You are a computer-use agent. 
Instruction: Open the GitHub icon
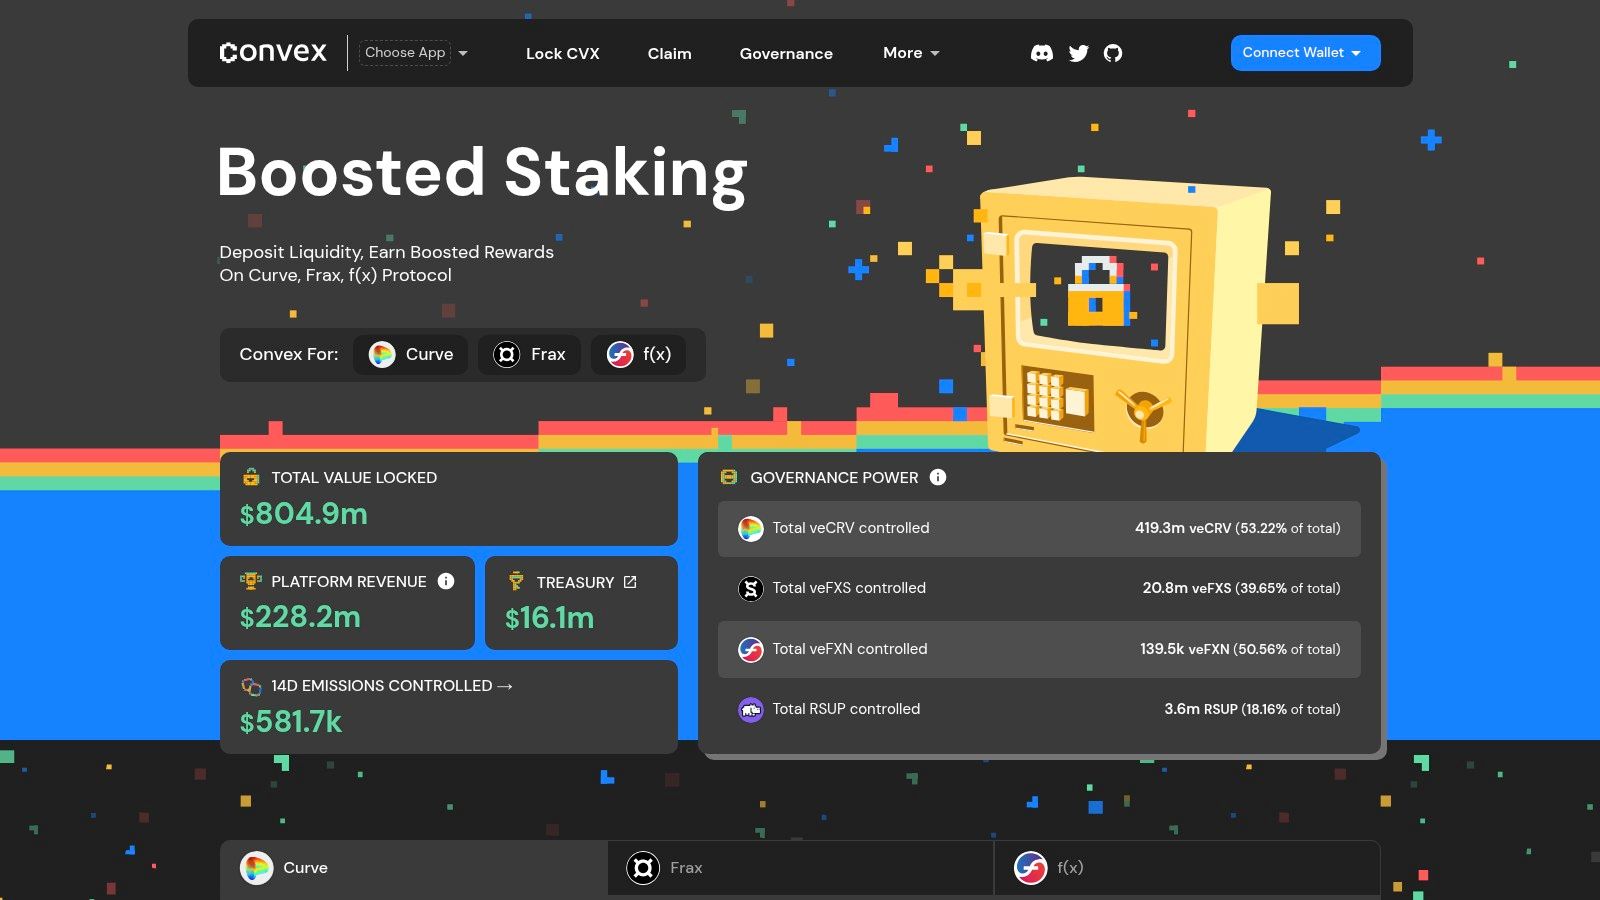coord(1113,53)
